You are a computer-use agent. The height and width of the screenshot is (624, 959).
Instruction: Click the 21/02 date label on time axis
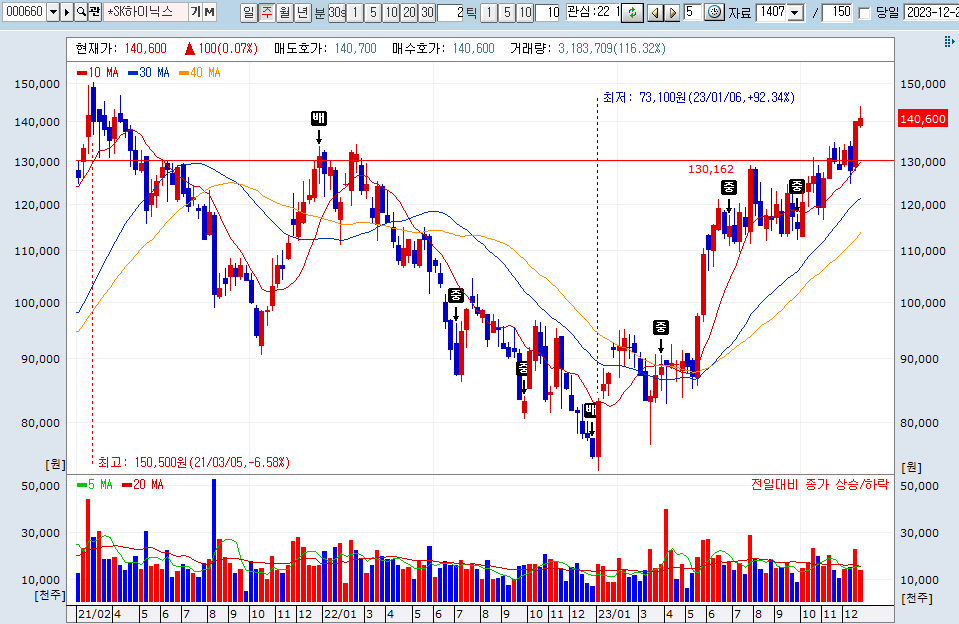tap(95, 614)
